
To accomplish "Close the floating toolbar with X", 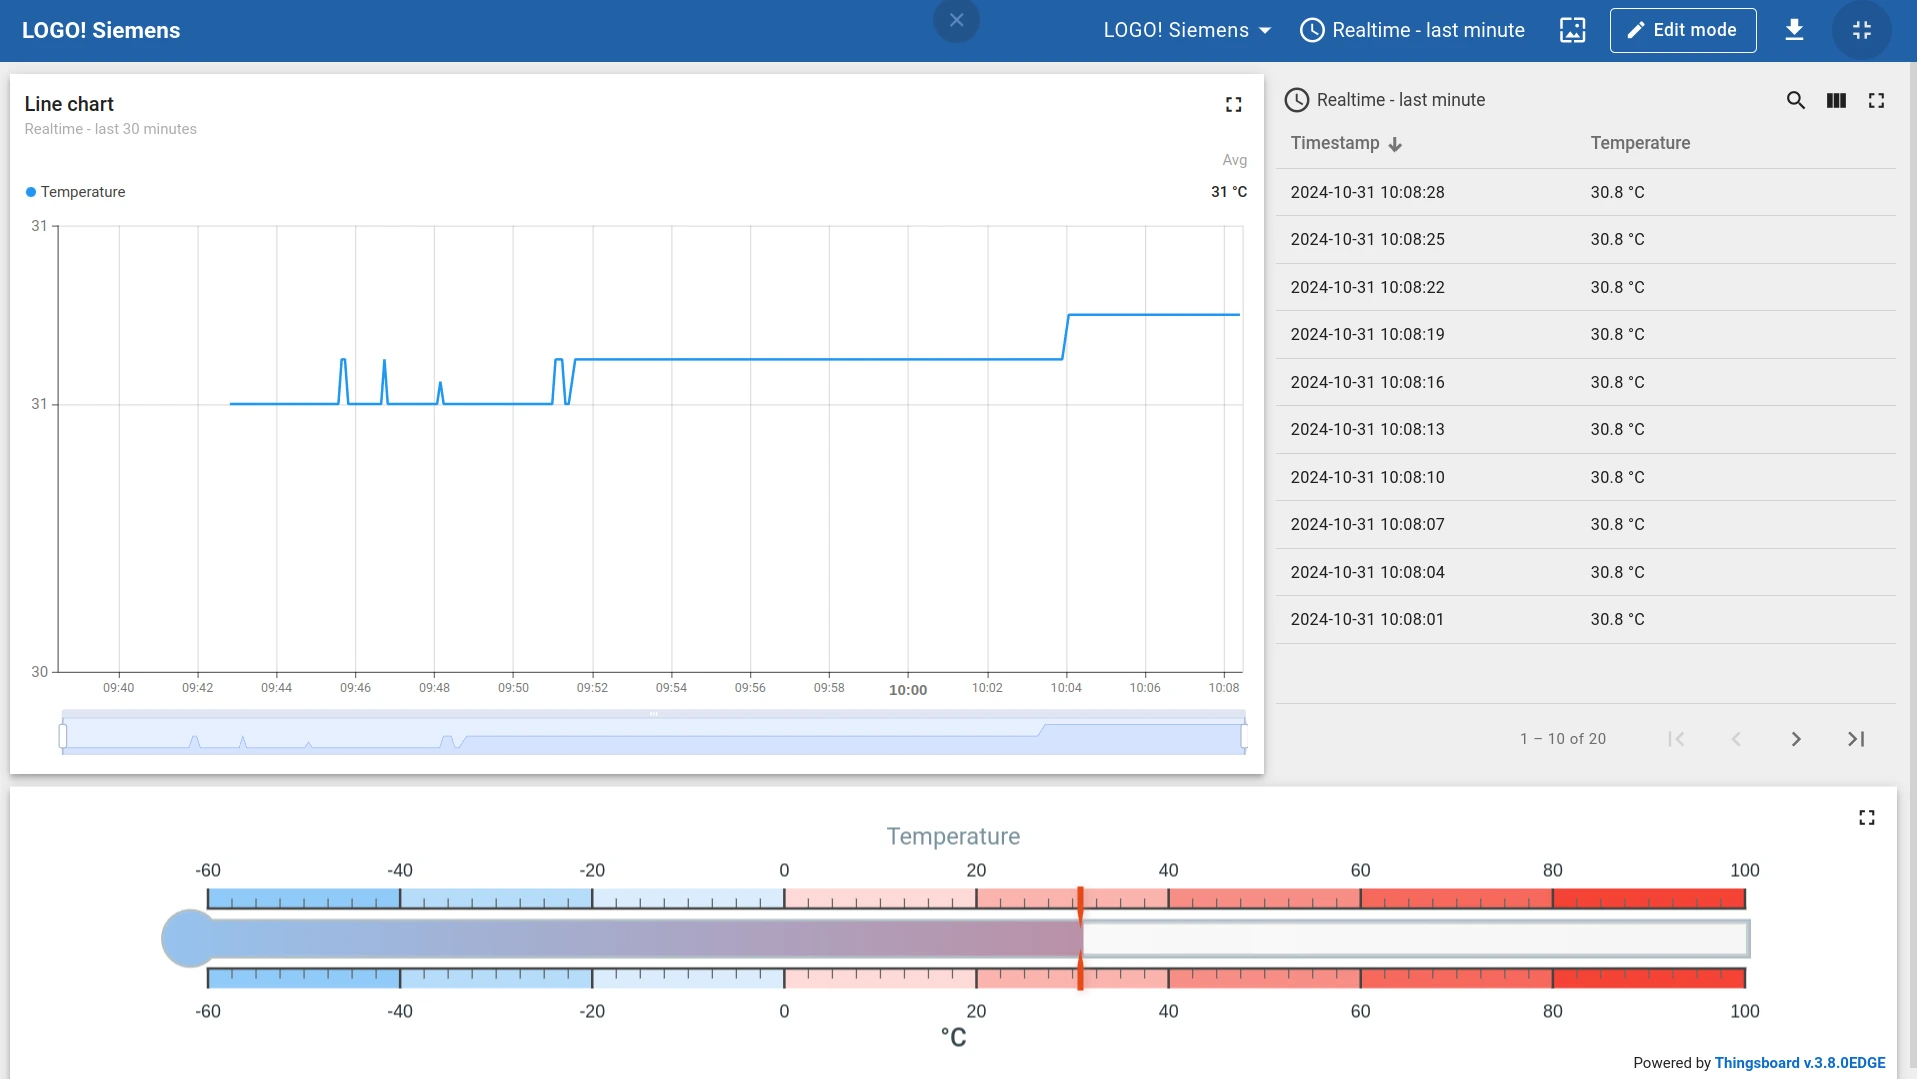I will (956, 20).
